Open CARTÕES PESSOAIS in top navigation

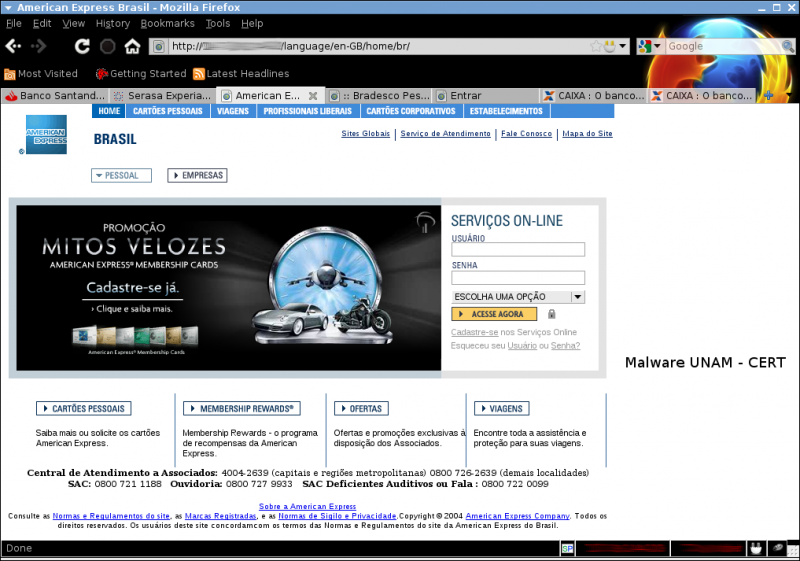coord(168,111)
